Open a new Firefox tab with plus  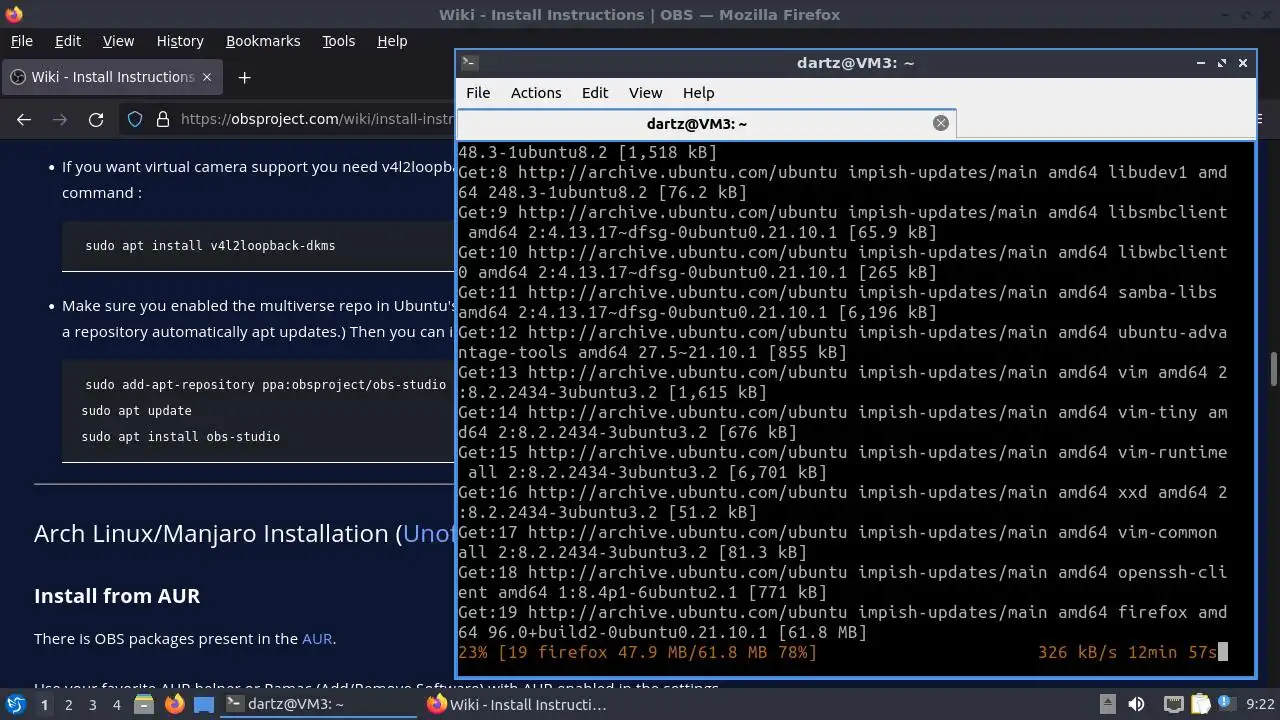[x=244, y=77]
